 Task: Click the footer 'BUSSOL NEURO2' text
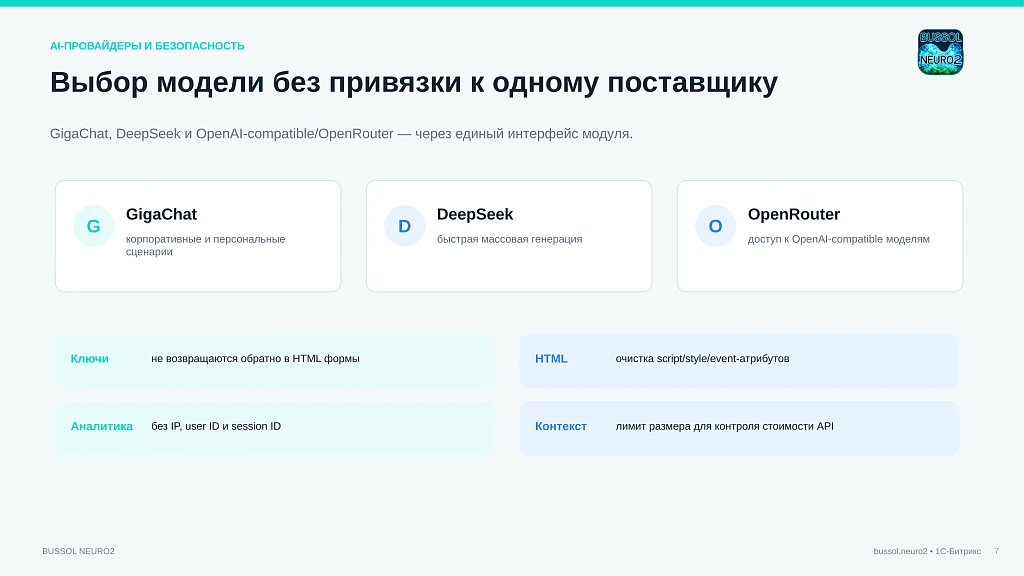point(78,551)
